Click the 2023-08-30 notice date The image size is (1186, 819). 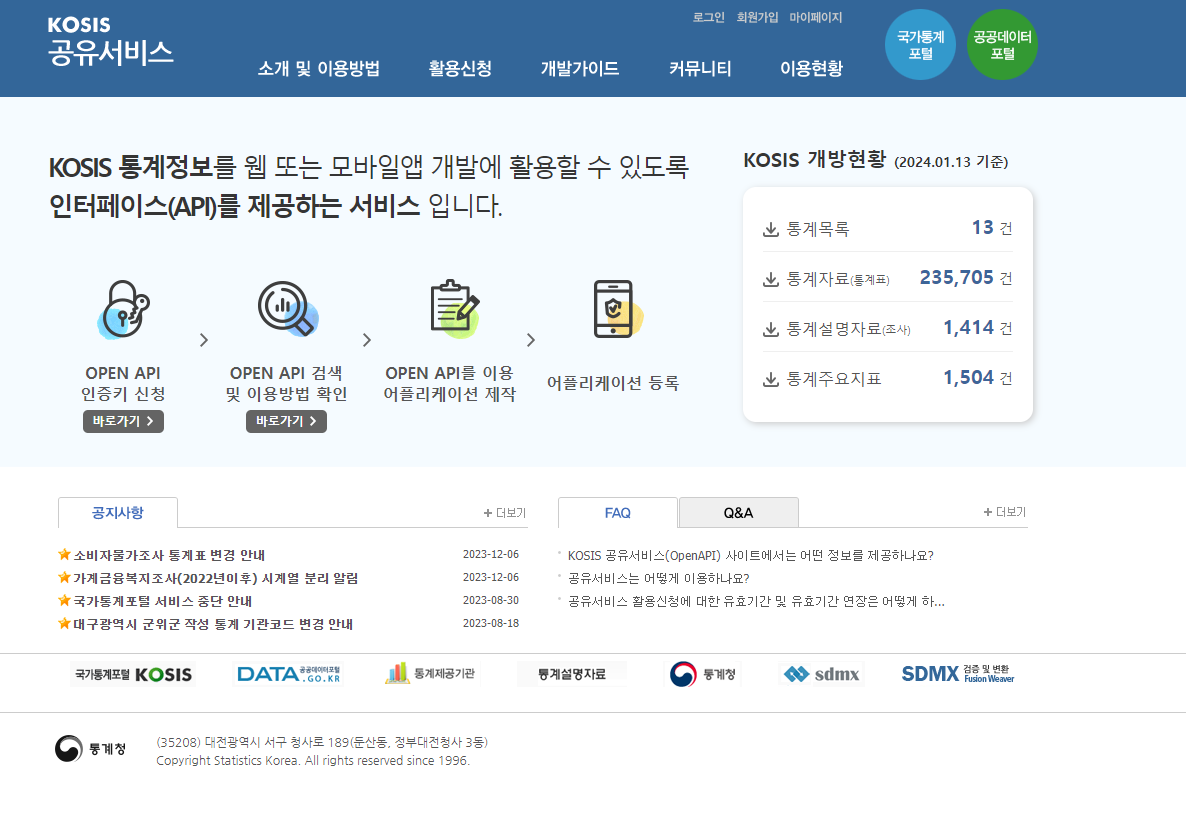pyautogui.click(x=491, y=600)
